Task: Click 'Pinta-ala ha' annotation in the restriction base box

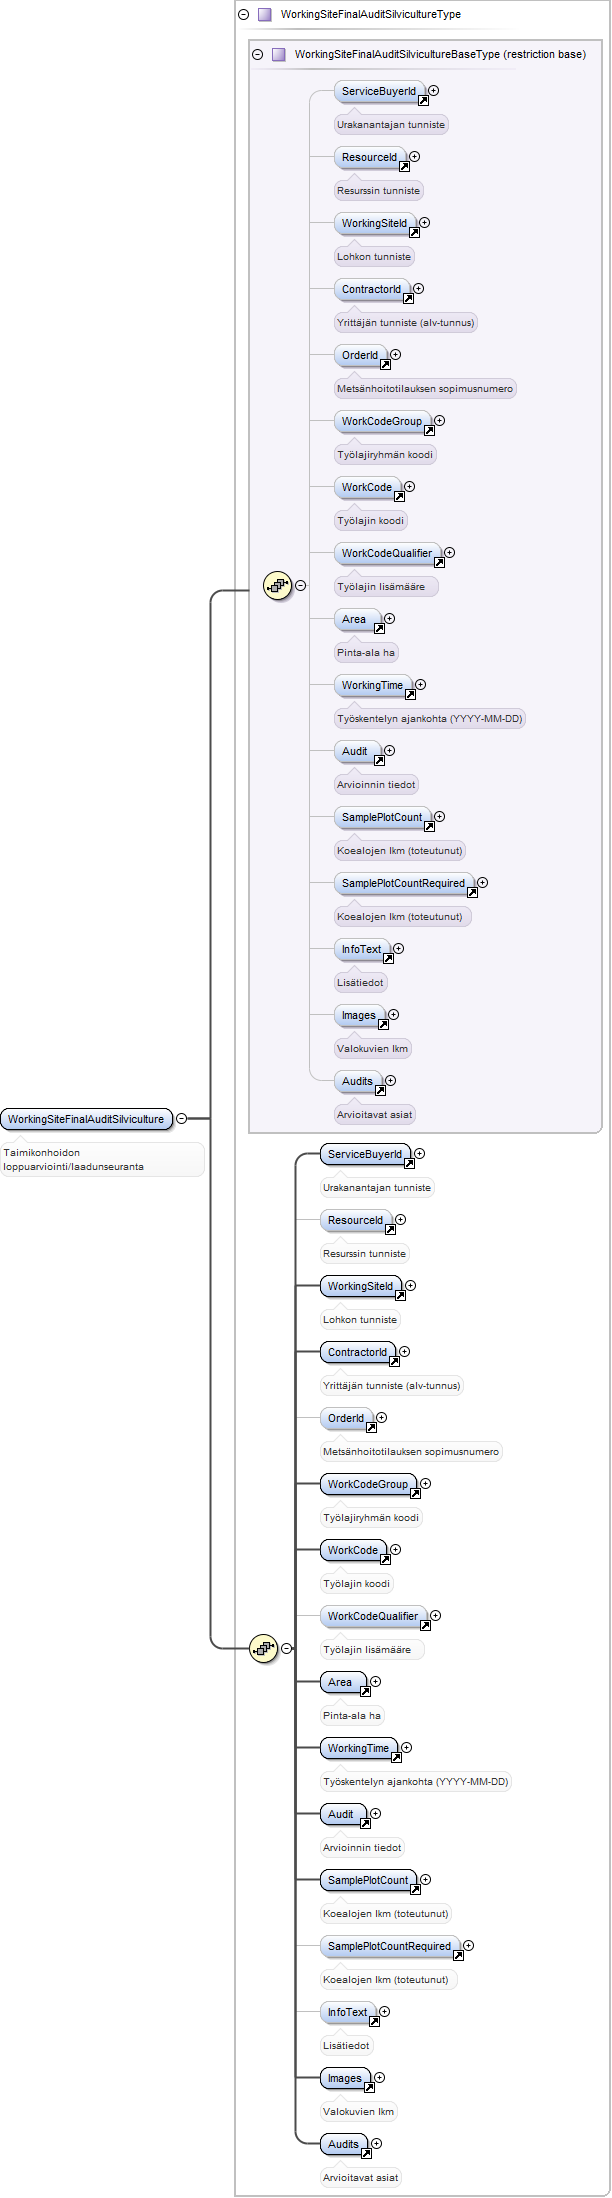Action: [366, 653]
